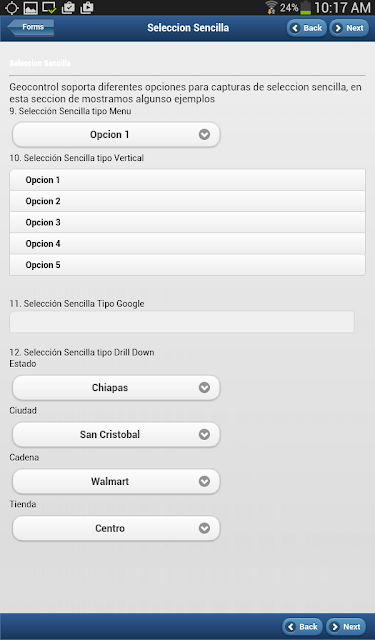
Task: Open the San Cristobal ciudad dropdown
Action: coord(116,434)
